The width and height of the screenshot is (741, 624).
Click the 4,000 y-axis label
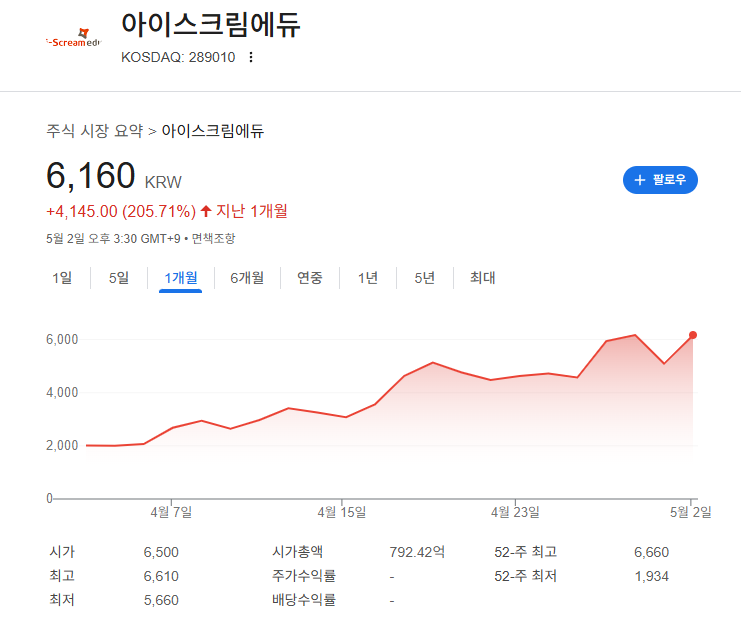[x=62, y=392]
